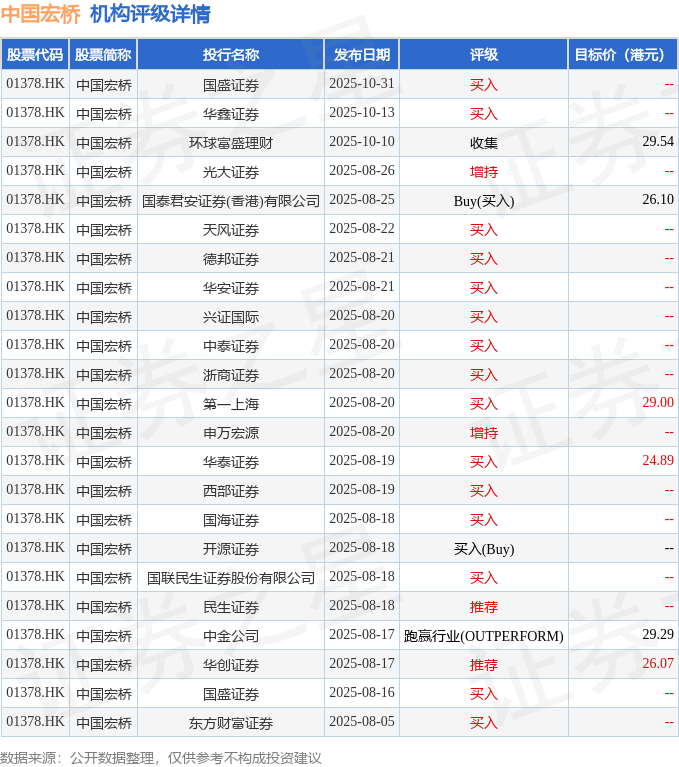Click the target price 29.29
679x767 pixels.
pyautogui.click(x=658, y=634)
